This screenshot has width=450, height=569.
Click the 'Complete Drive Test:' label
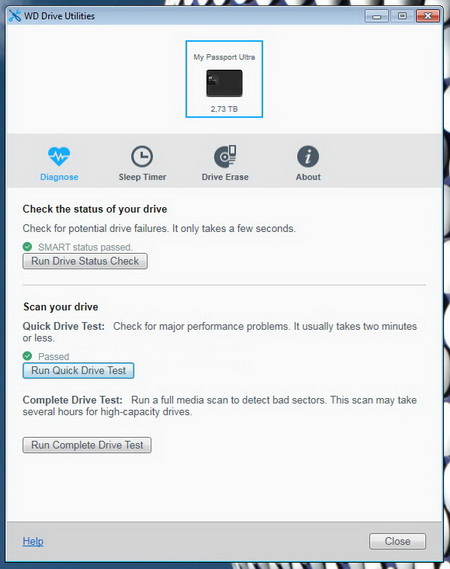click(x=73, y=400)
